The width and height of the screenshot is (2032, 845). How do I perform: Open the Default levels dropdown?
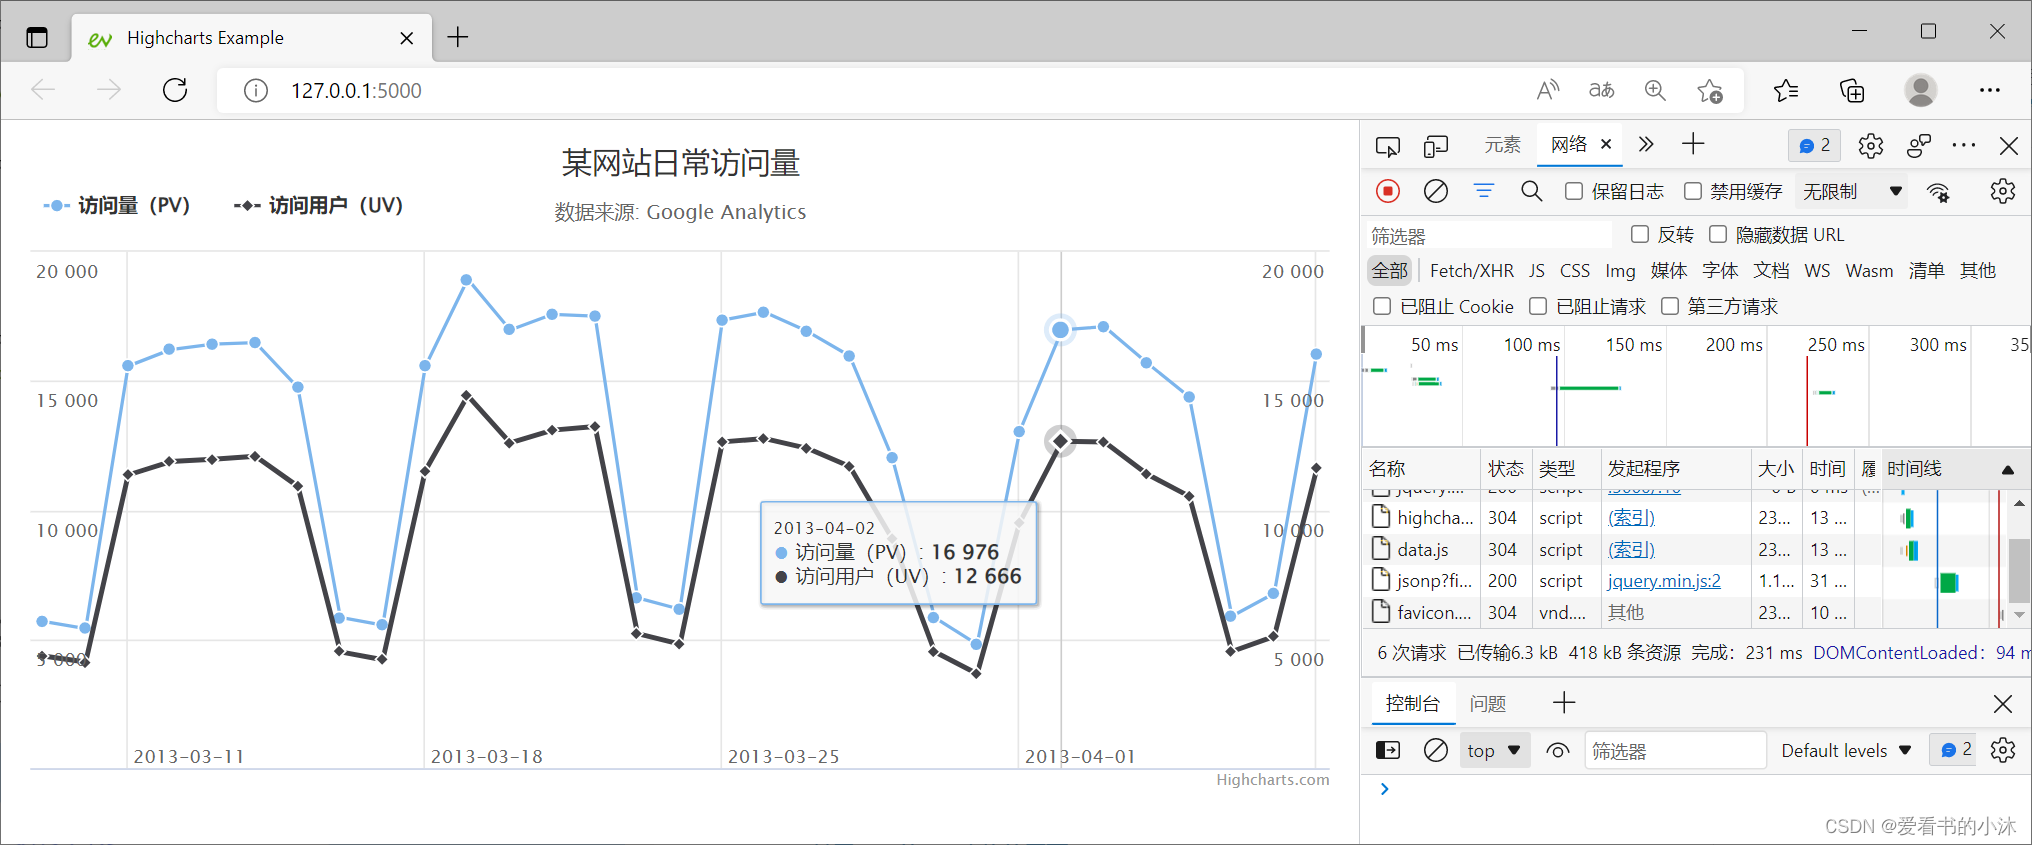click(1846, 751)
